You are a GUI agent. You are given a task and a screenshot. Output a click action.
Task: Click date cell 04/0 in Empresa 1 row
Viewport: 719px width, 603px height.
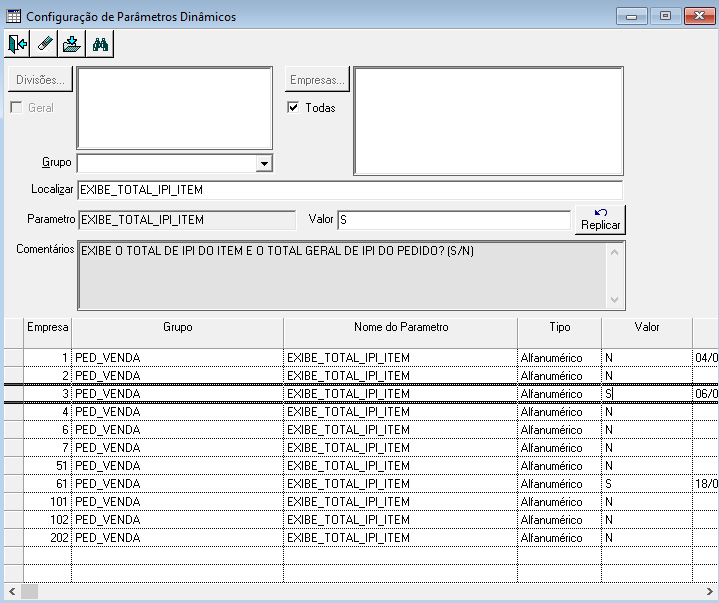pos(705,358)
